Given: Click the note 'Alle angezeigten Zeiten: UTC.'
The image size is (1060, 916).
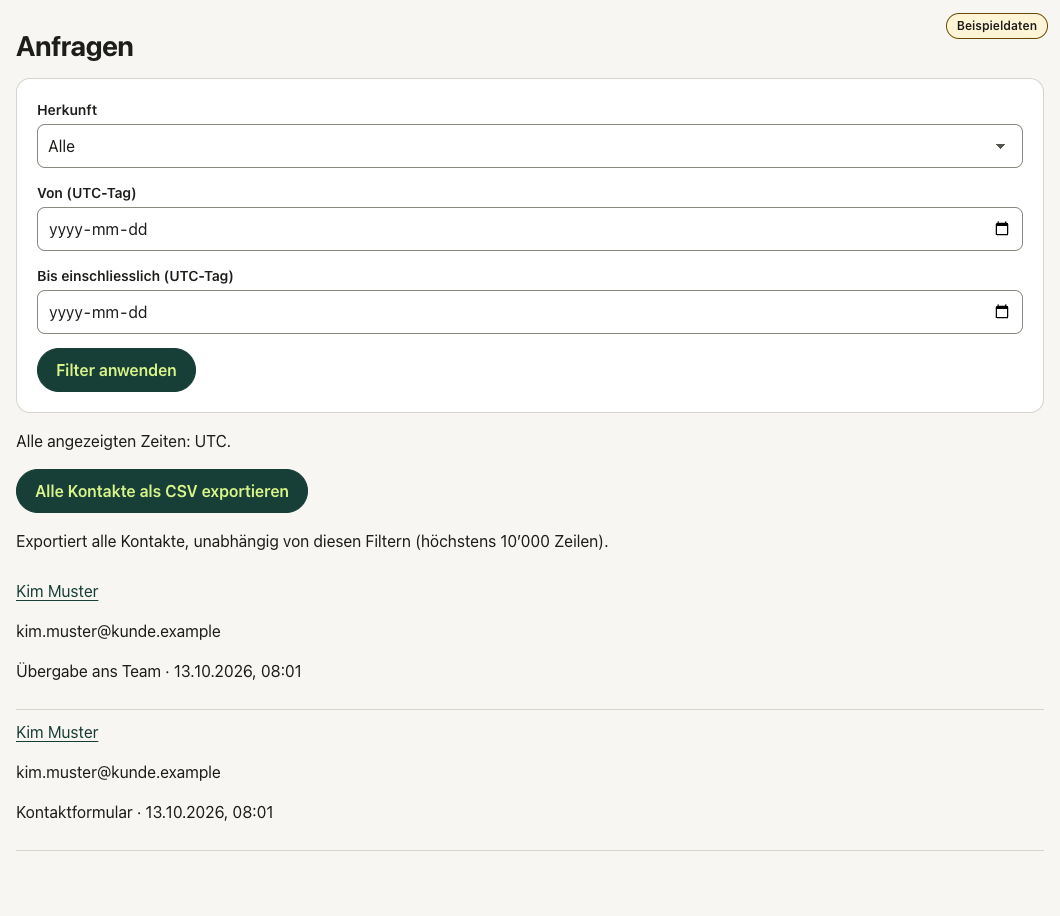Looking at the screenshot, I should (x=124, y=441).
